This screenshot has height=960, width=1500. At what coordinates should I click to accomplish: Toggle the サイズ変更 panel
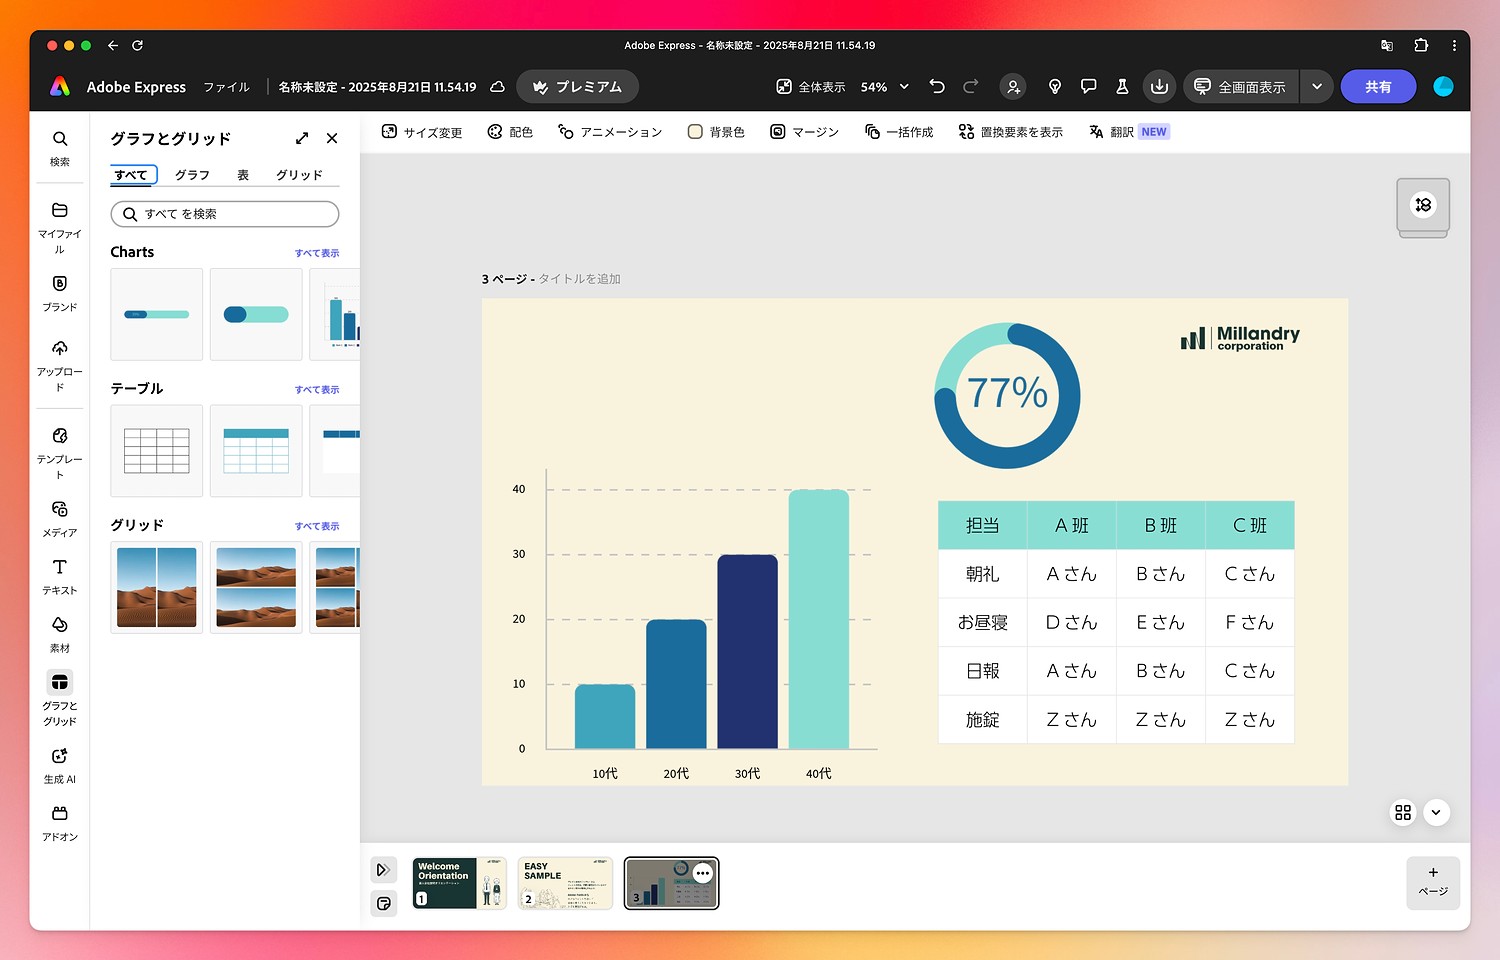point(420,131)
